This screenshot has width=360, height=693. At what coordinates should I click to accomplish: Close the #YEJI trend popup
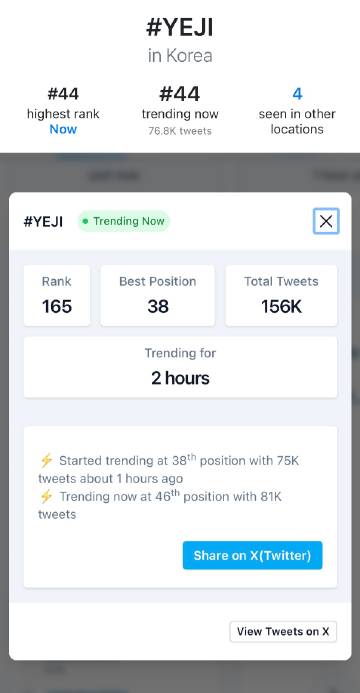(x=326, y=221)
